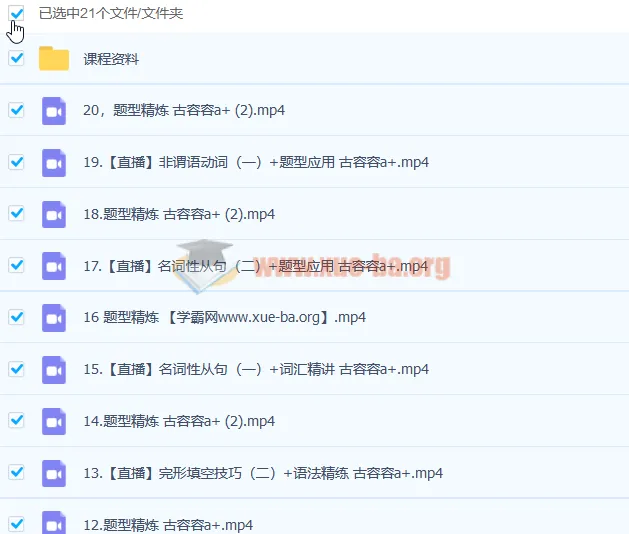Click video icon for 12.题型精炼 file
Image resolution: width=629 pixels, height=534 pixels.
54,523
